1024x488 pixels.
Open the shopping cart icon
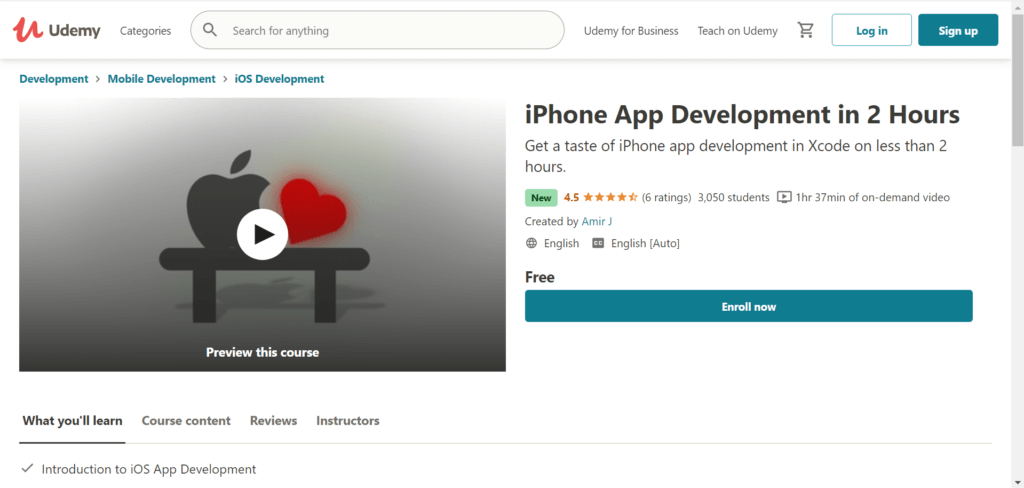pos(805,30)
